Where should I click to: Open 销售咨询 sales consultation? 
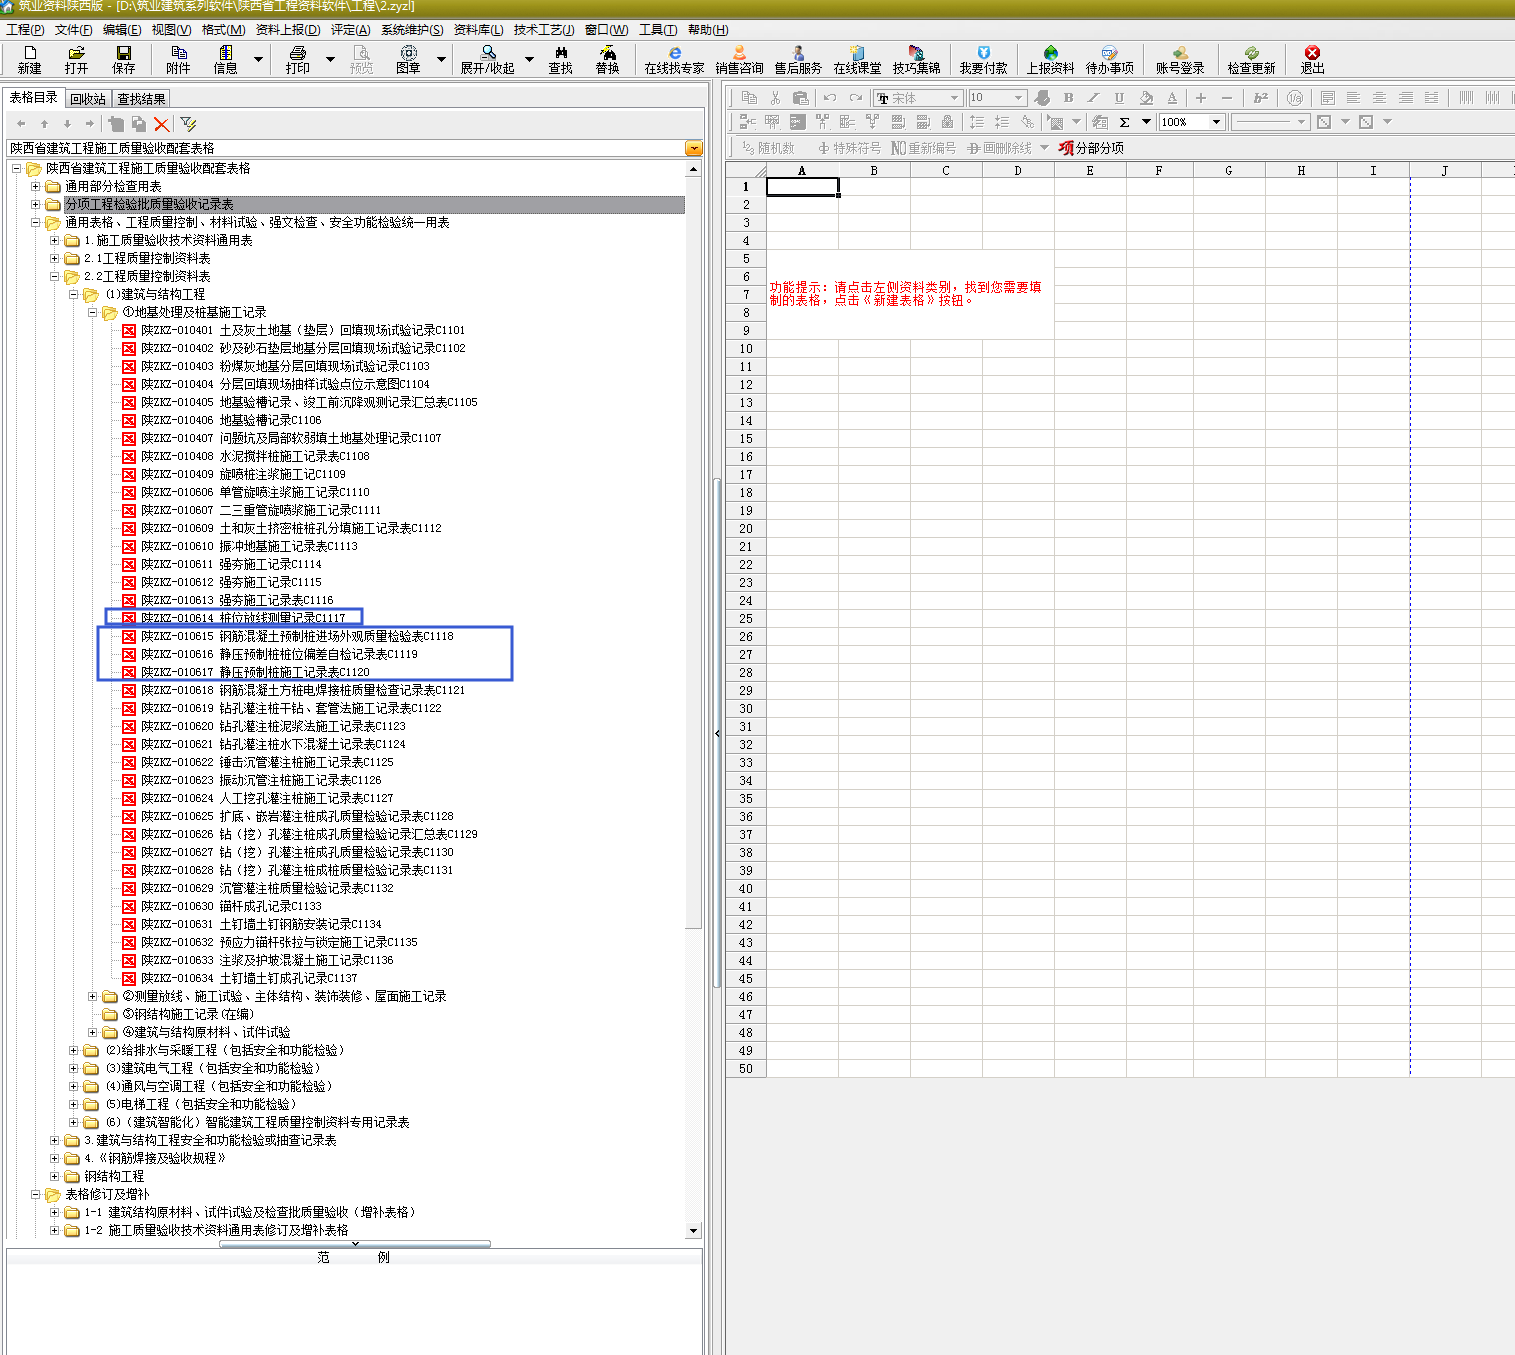click(740, 60)
